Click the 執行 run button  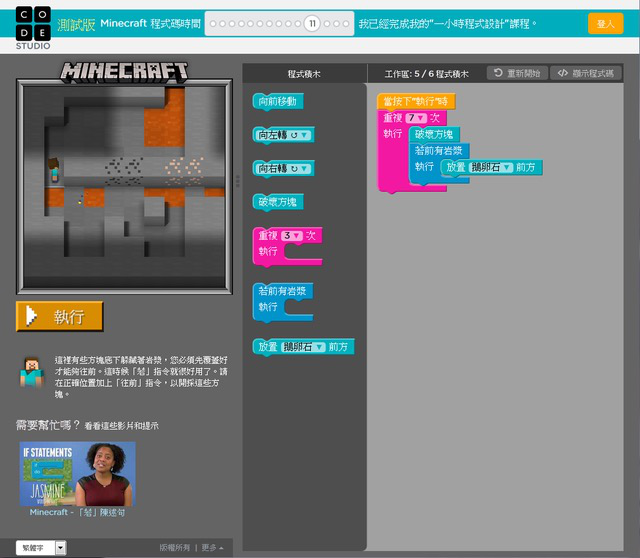pos(60,316)
